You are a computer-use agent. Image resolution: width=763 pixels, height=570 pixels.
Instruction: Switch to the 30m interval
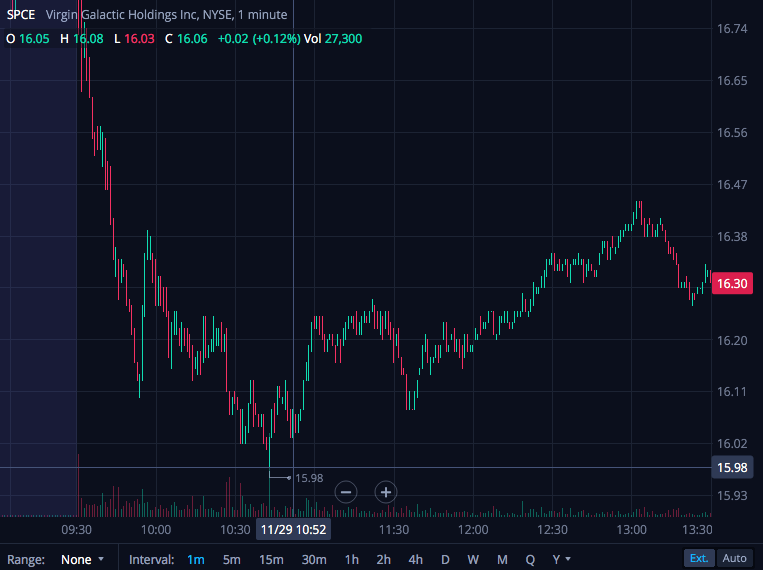(x=314, y=559)
